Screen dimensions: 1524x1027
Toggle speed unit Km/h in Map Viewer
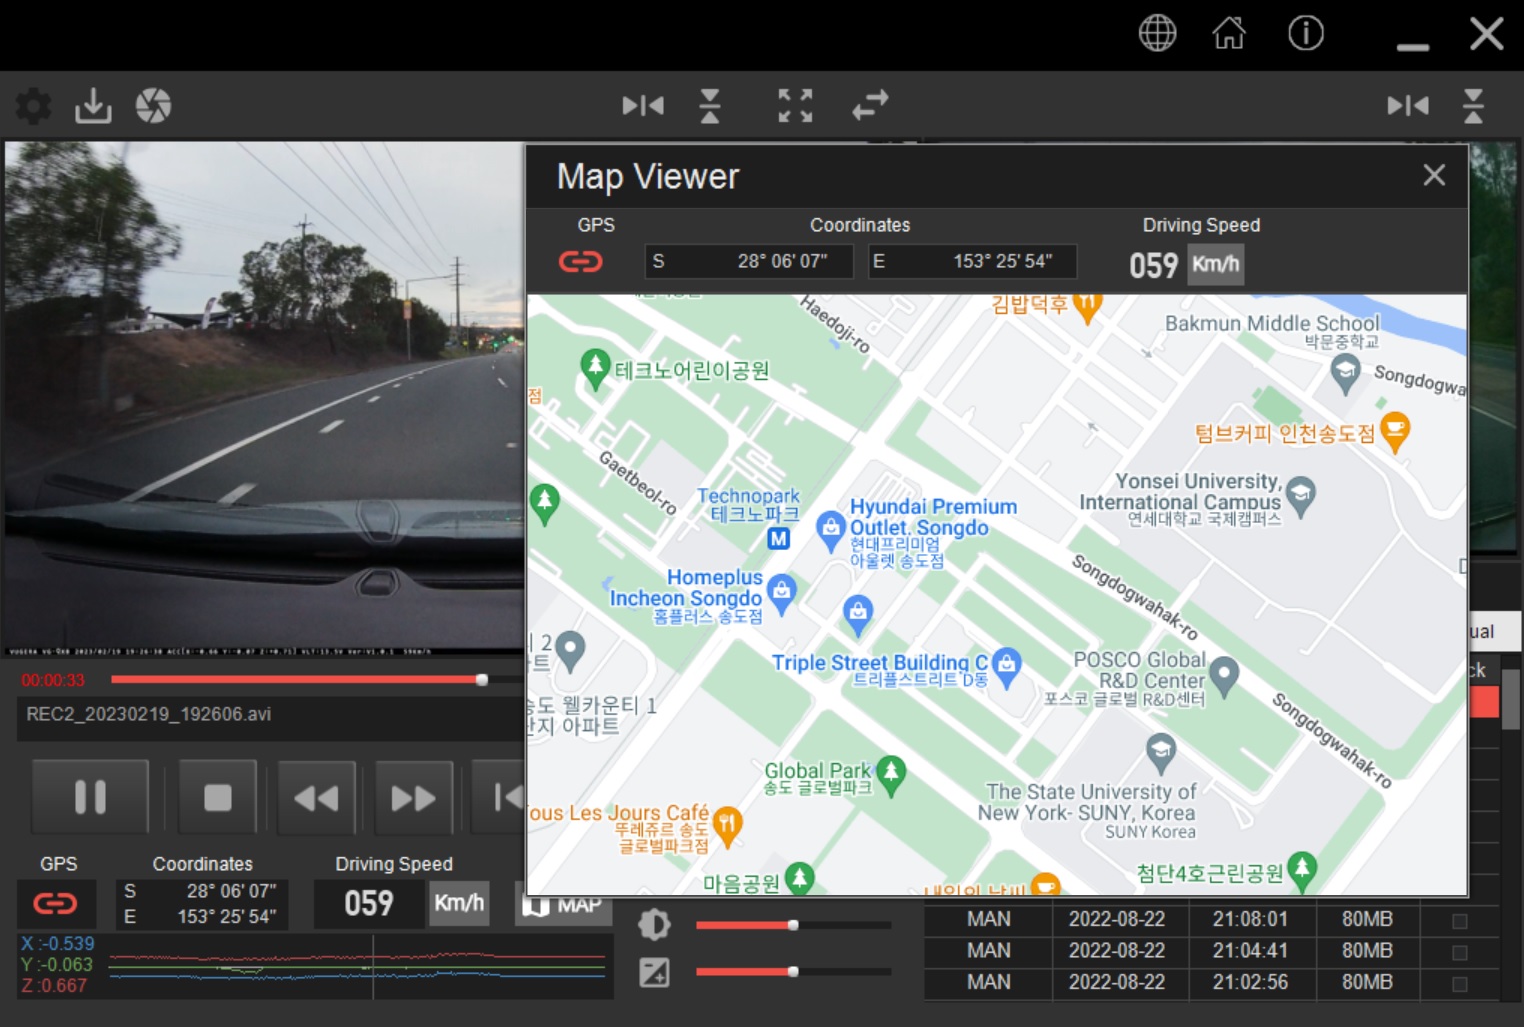(1215, 265)
